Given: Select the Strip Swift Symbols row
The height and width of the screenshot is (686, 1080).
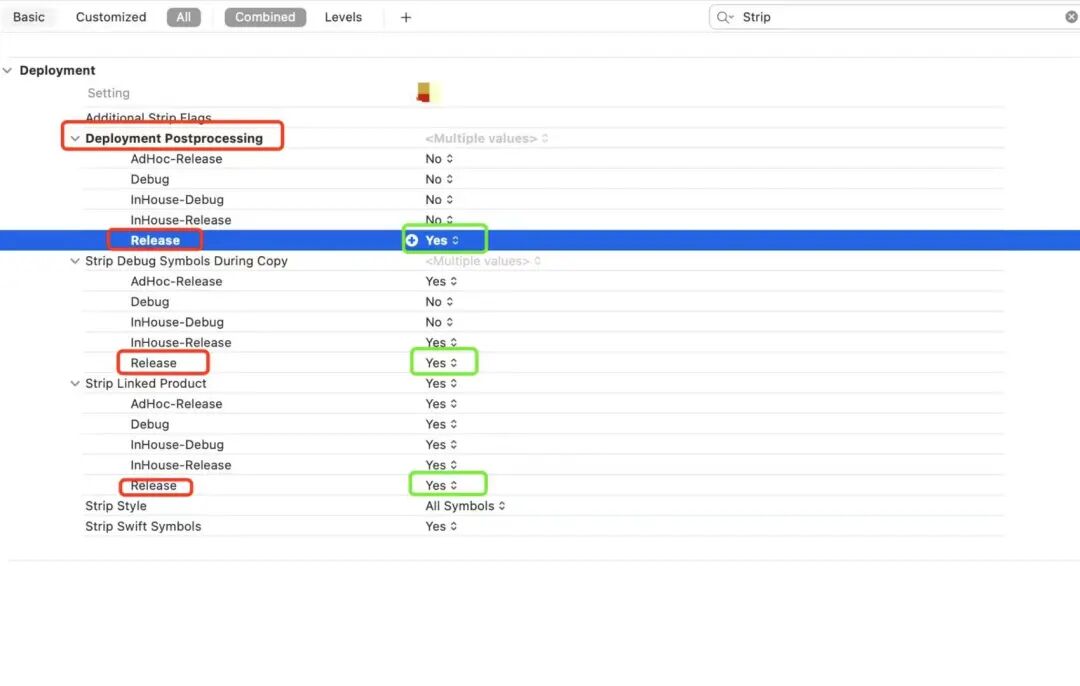Looking at the screenshot, I should tap(143, 526).
